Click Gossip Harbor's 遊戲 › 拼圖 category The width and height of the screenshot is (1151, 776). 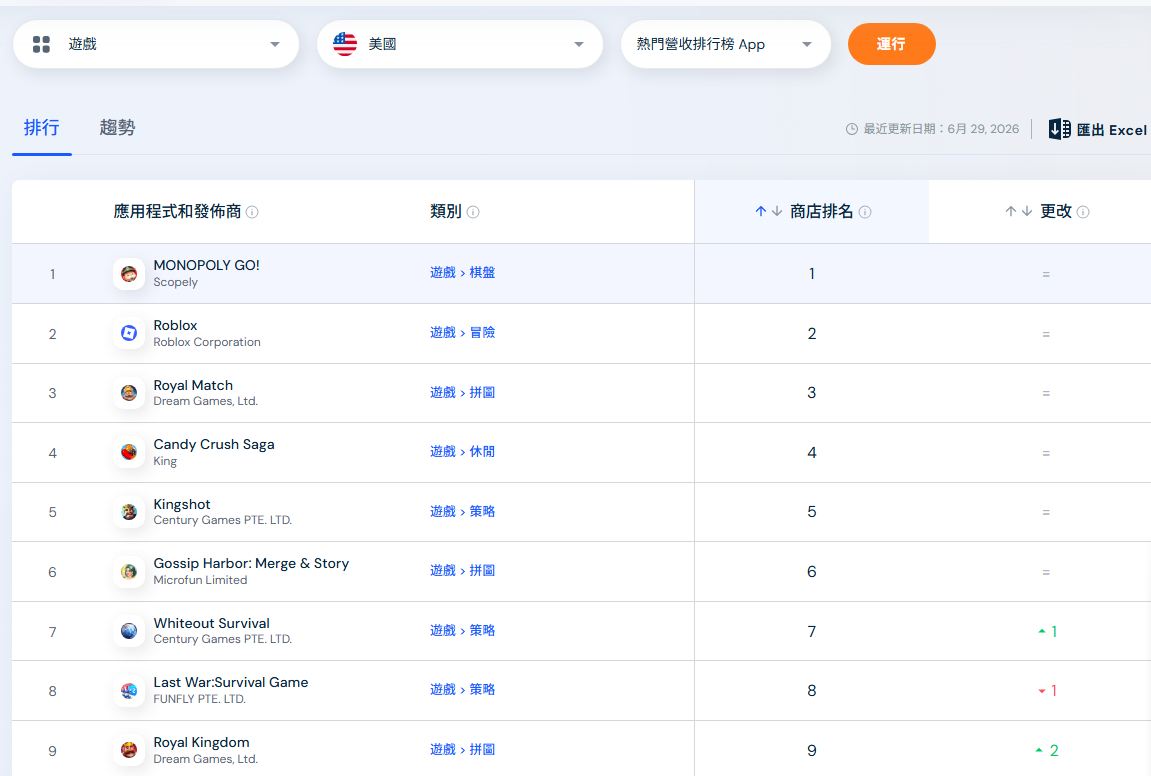coord(462,570)
